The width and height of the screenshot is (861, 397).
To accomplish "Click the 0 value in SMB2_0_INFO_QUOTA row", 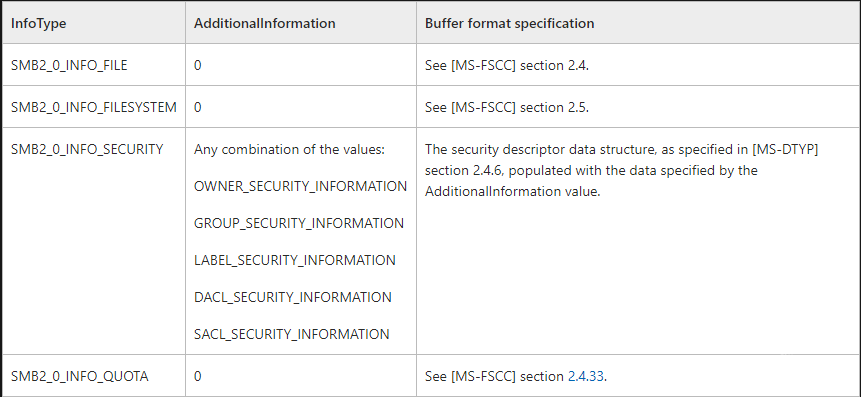I will (x=198, y=376).
